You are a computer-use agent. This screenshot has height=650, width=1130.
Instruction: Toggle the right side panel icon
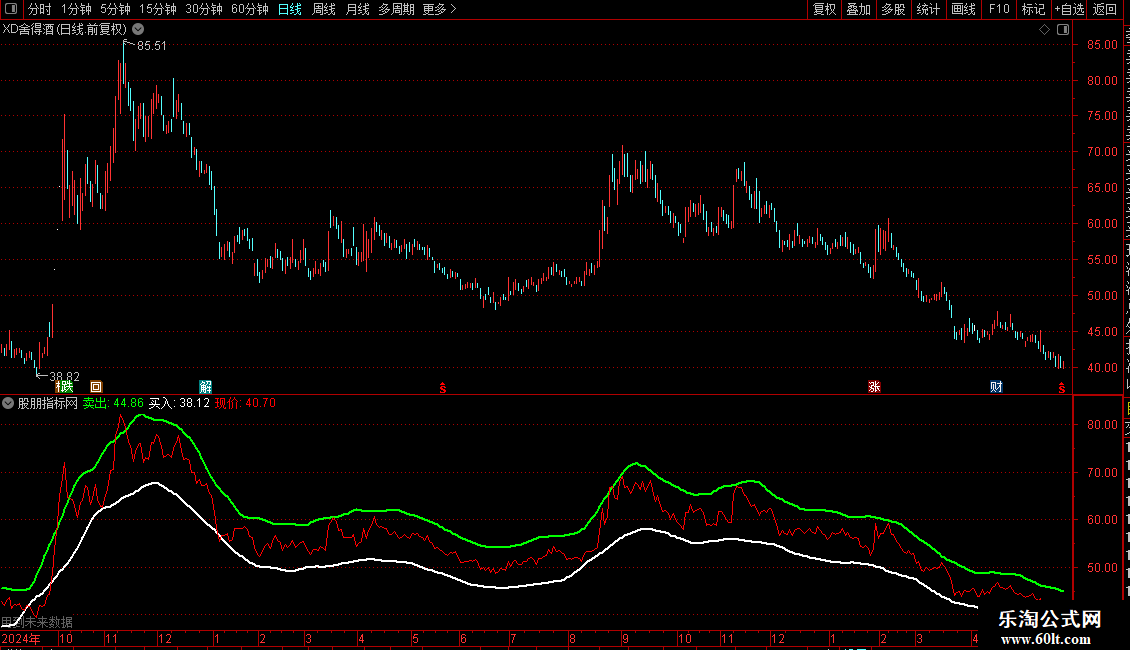[x=1063, y=30]
